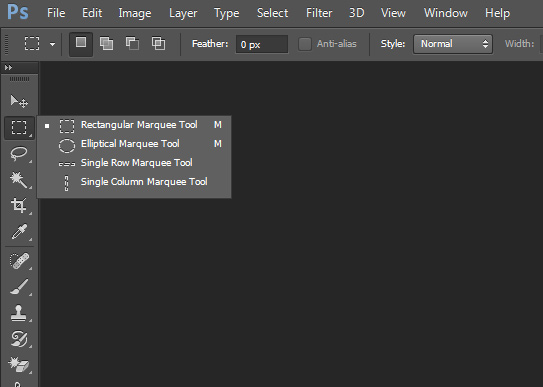This screenshot has width=543, height=387.
Task: Open the Filter menu
Action: coord(319,13)
